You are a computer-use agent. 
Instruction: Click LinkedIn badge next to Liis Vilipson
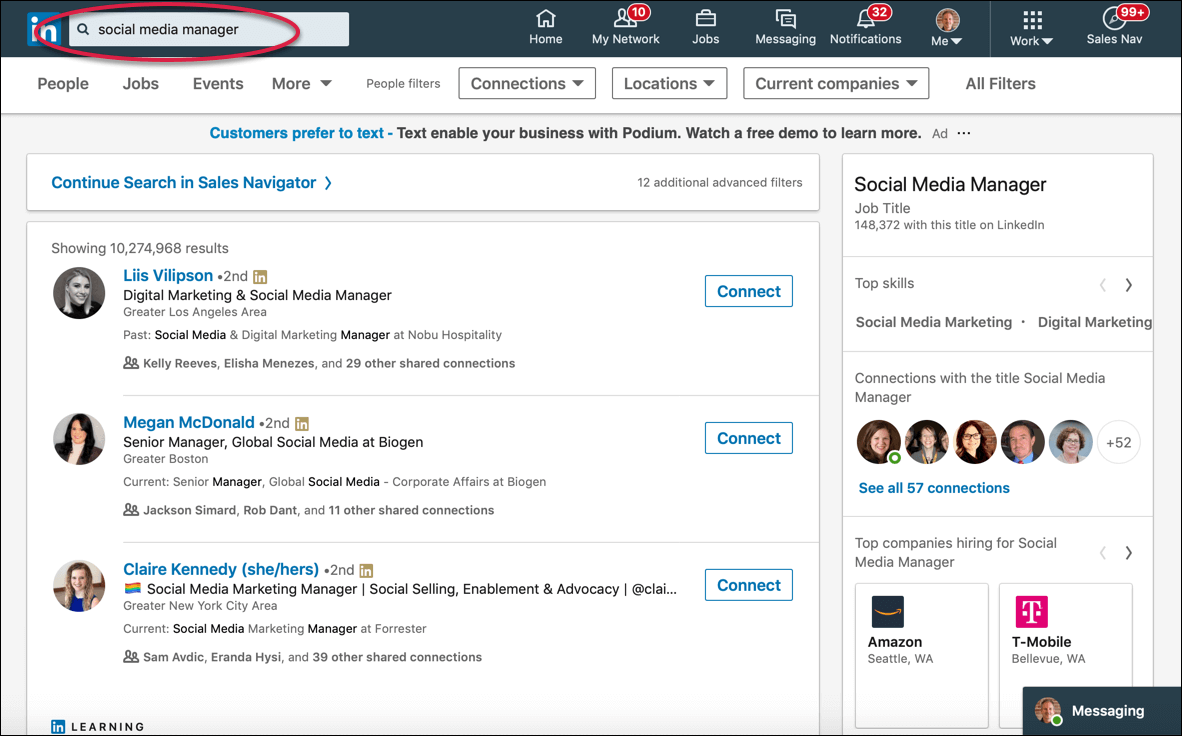(x=260, y=277)
